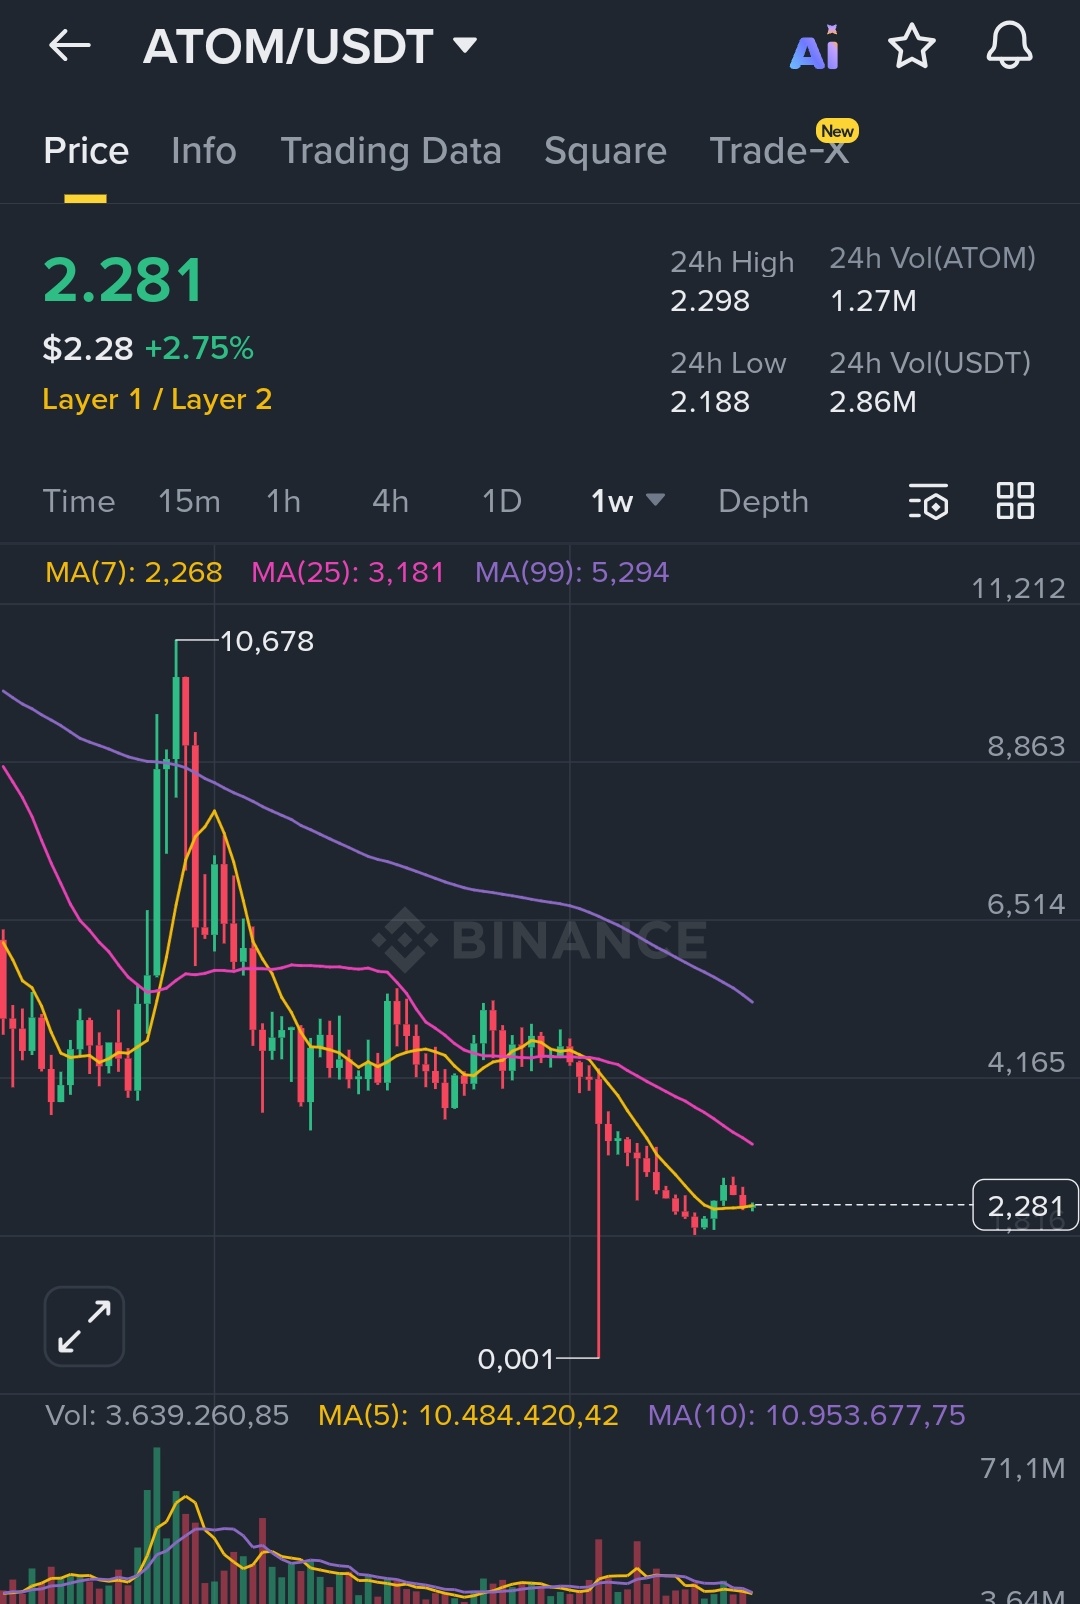Open the Trading Data tab

(x=391, y=151)
